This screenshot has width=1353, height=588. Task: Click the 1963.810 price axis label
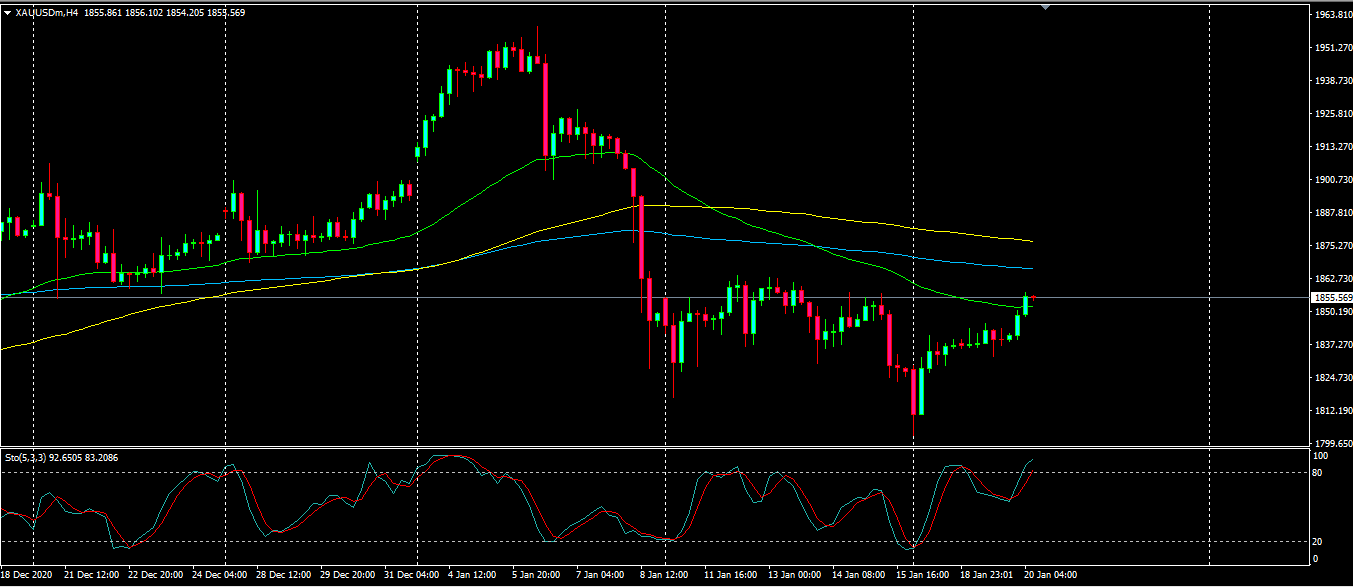1331,15
